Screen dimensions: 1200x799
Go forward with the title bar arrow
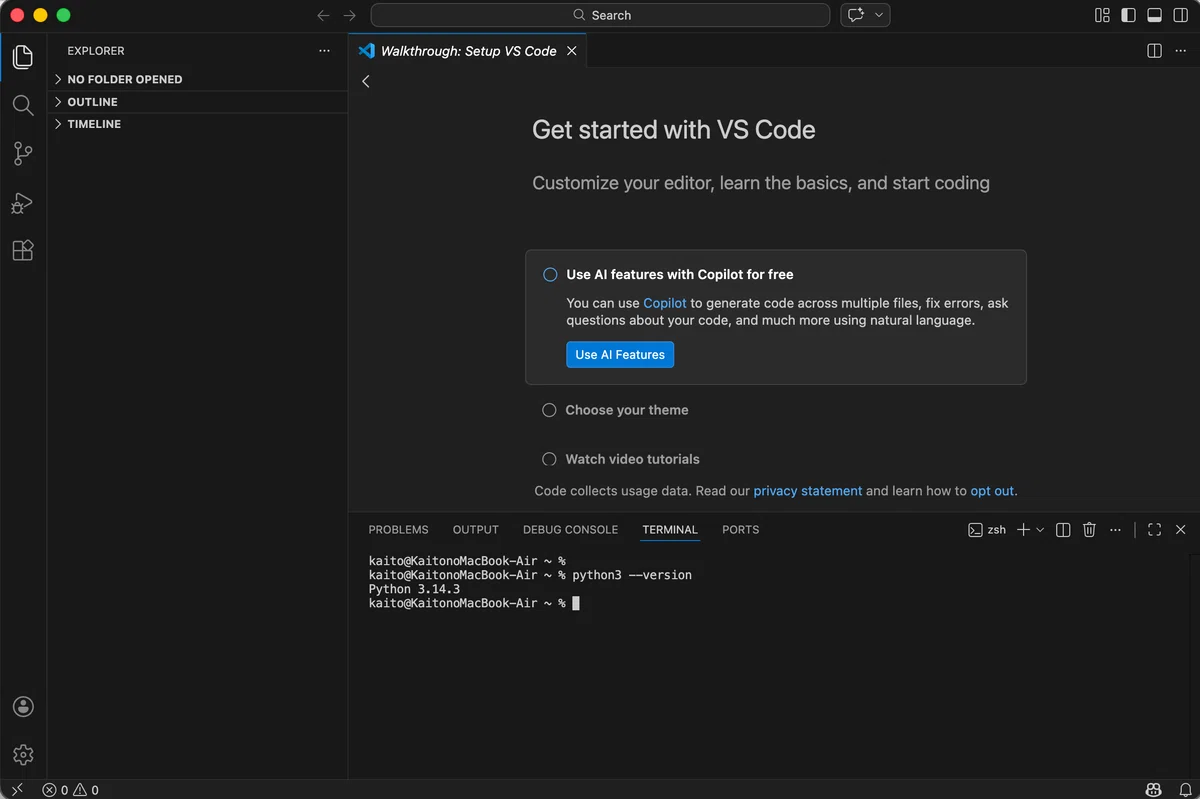(349, 15)
